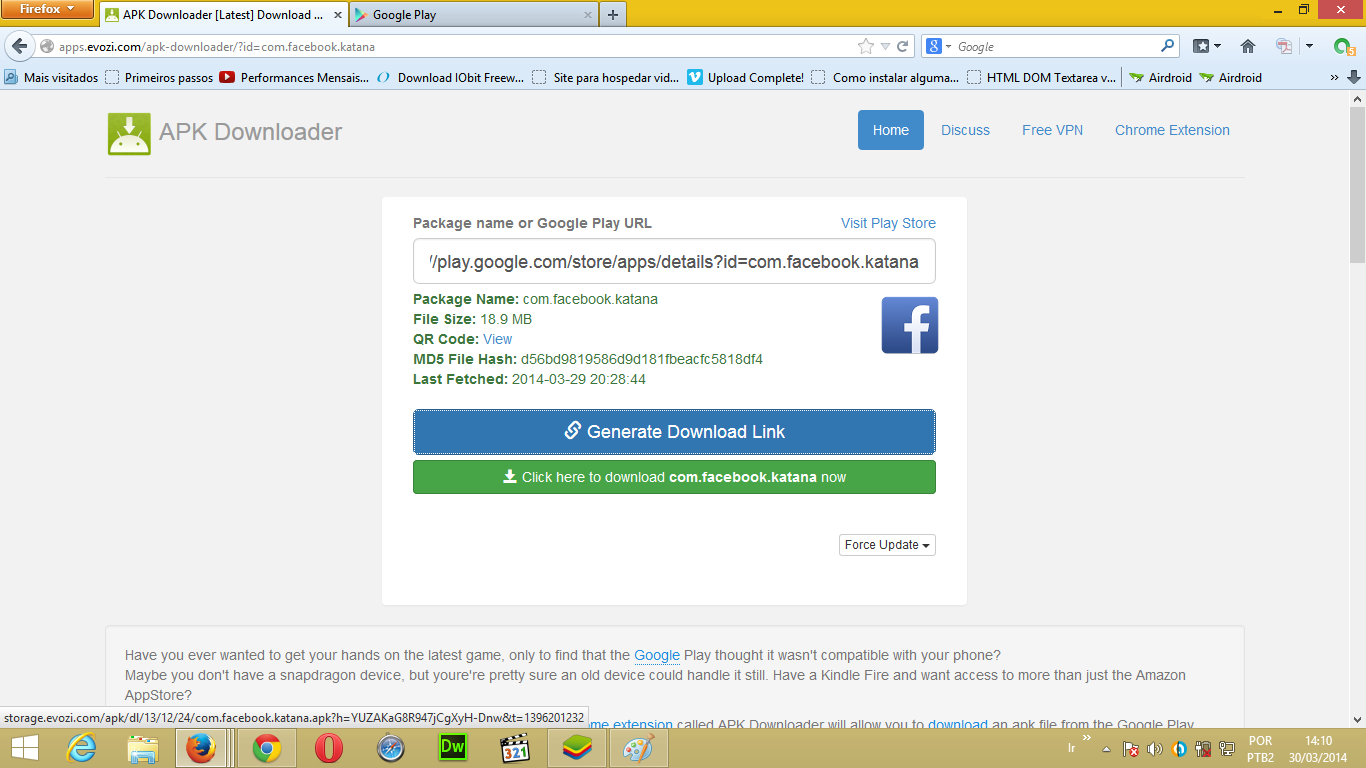Screen dimensions: 1366x768
Task: Click the MD5 hash d56bd9819586d9d181fbeacfc5818df4
Action: (642, 359)
